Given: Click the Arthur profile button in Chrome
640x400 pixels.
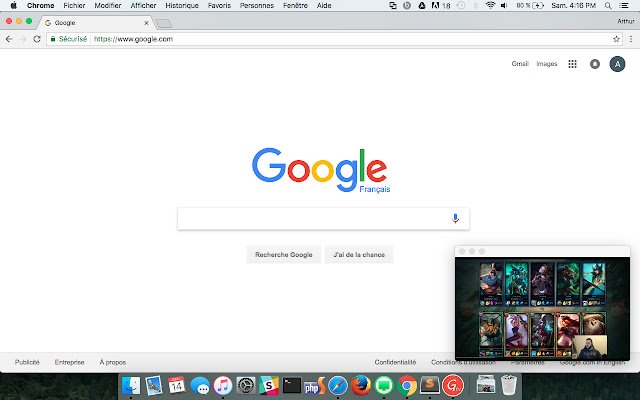Looking at the screenshot, I should coord(627,21).
